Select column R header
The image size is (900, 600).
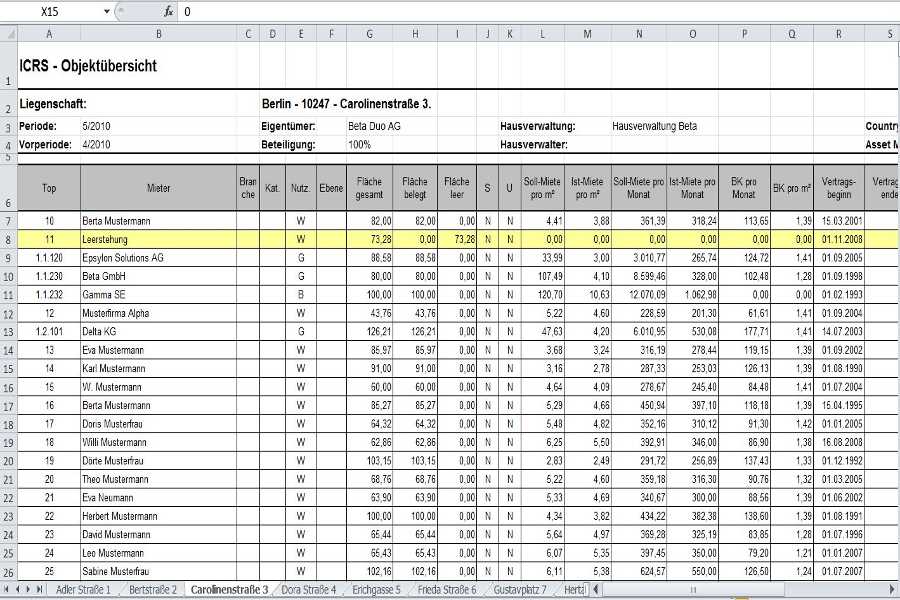[839, 34]
